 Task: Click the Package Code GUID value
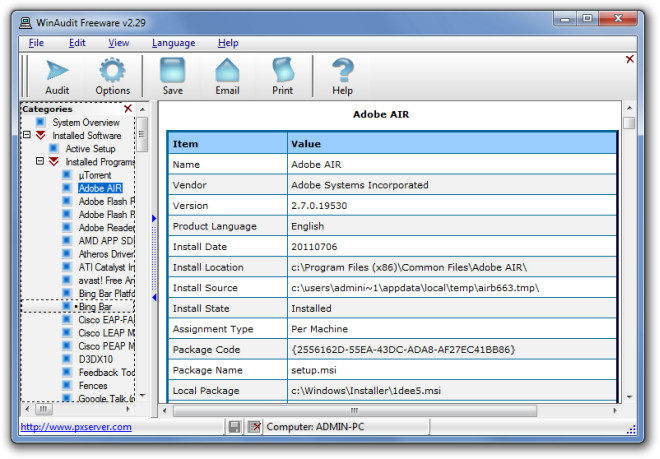(x=403, y=350)
